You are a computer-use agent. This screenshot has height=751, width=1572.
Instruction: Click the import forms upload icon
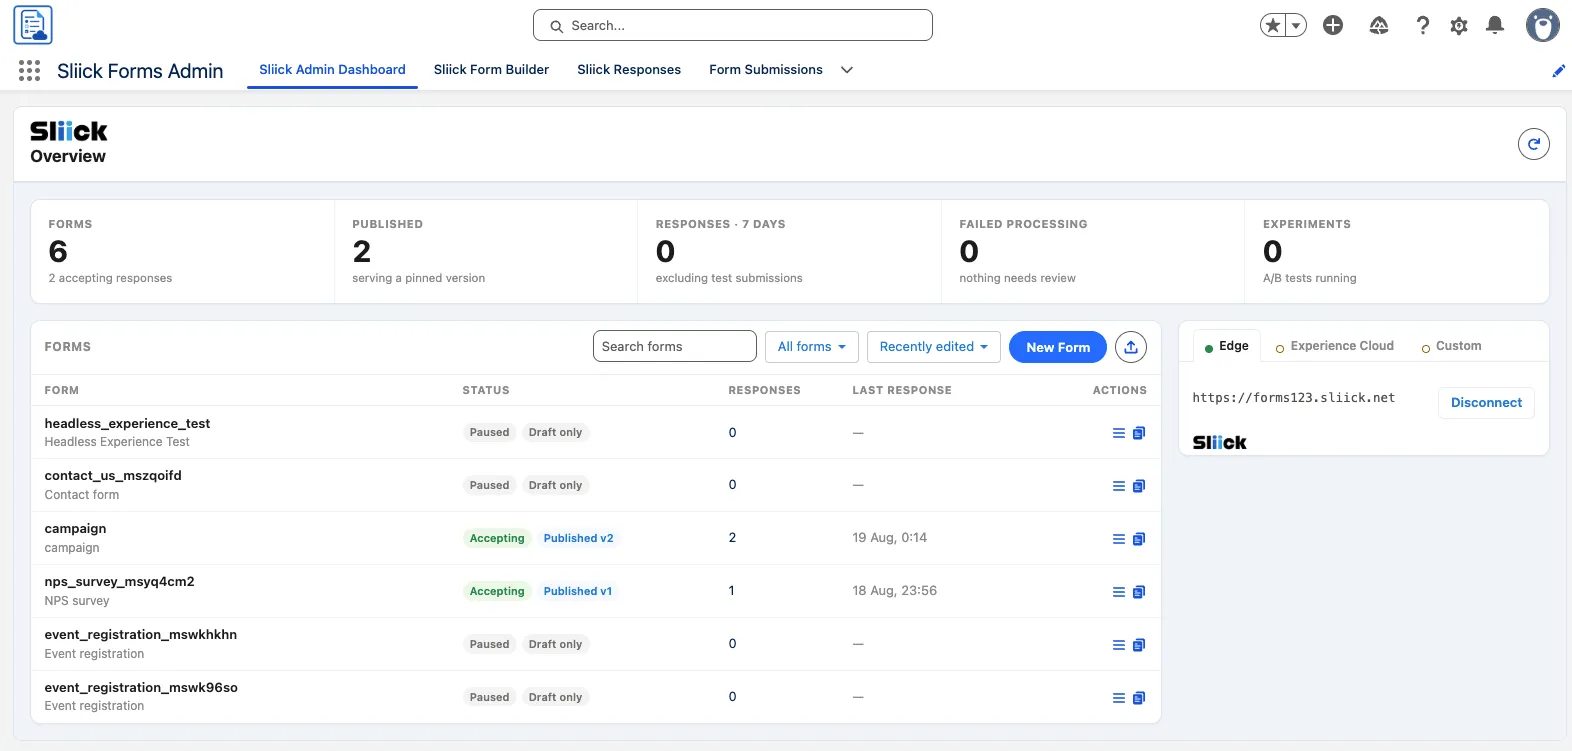[x=1131, y=347]
